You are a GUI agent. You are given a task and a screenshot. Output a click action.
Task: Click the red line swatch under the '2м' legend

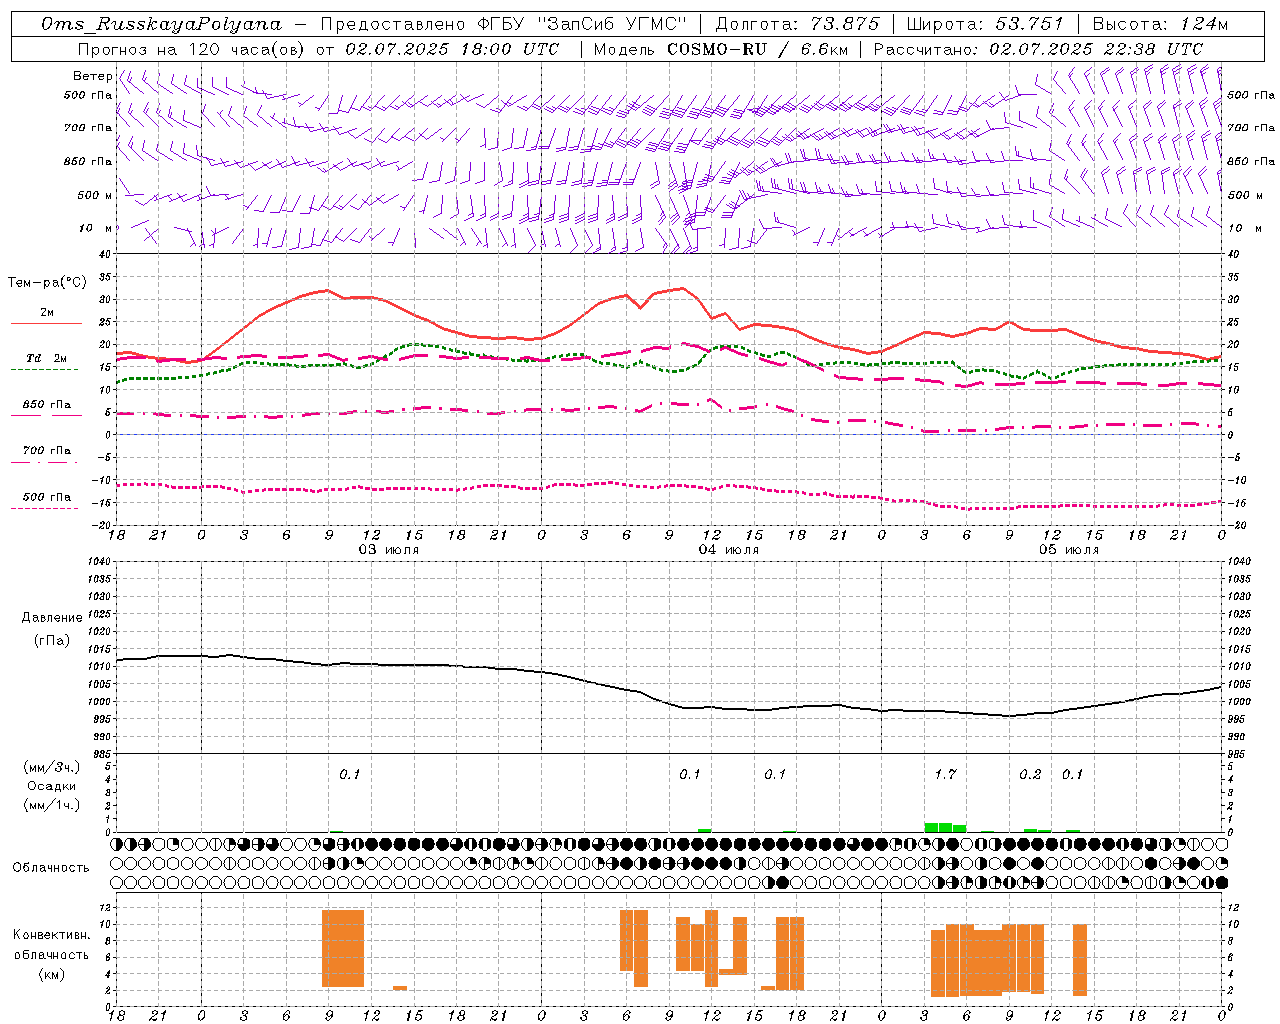(x=46, y=323)
